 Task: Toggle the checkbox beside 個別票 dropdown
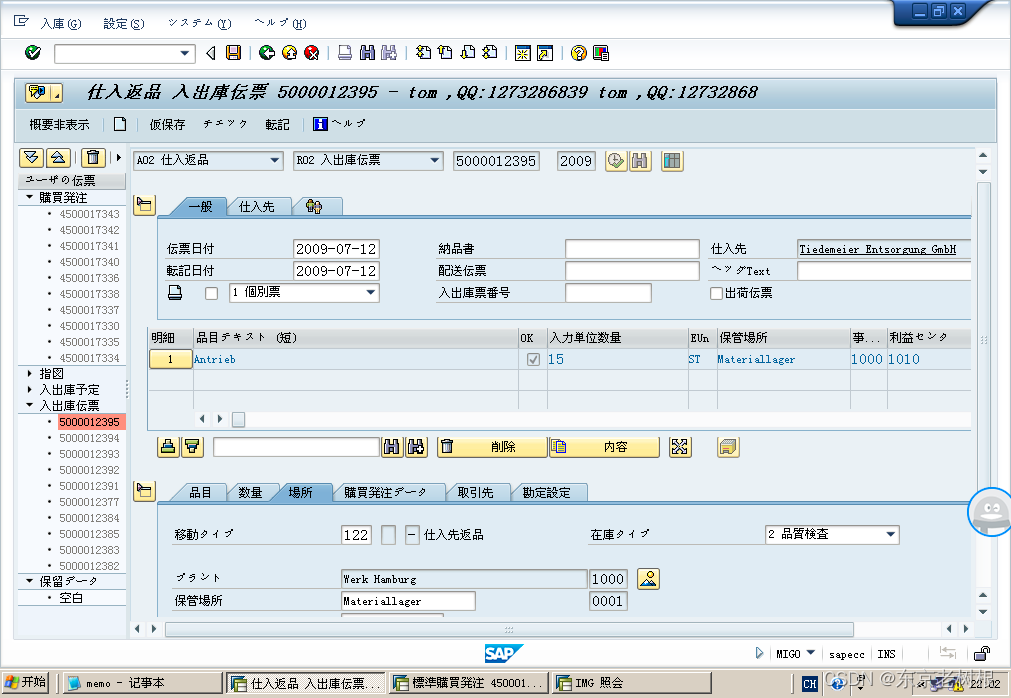tap(211, 293)
